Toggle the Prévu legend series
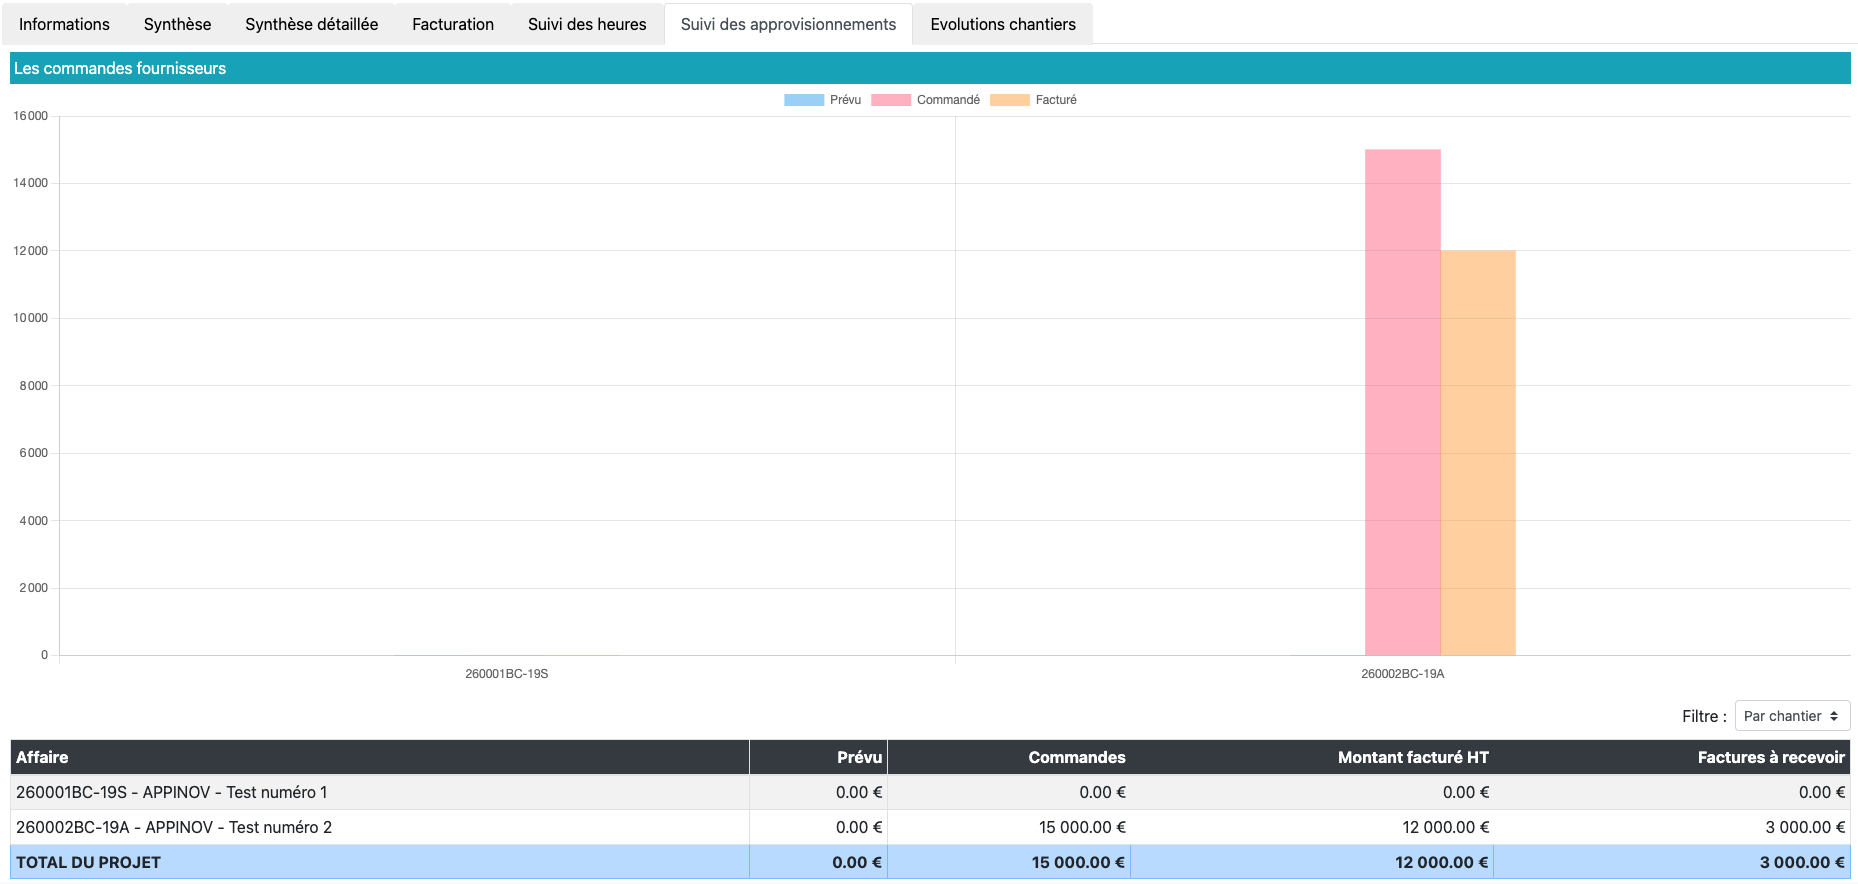 click(x=823, y=100)
